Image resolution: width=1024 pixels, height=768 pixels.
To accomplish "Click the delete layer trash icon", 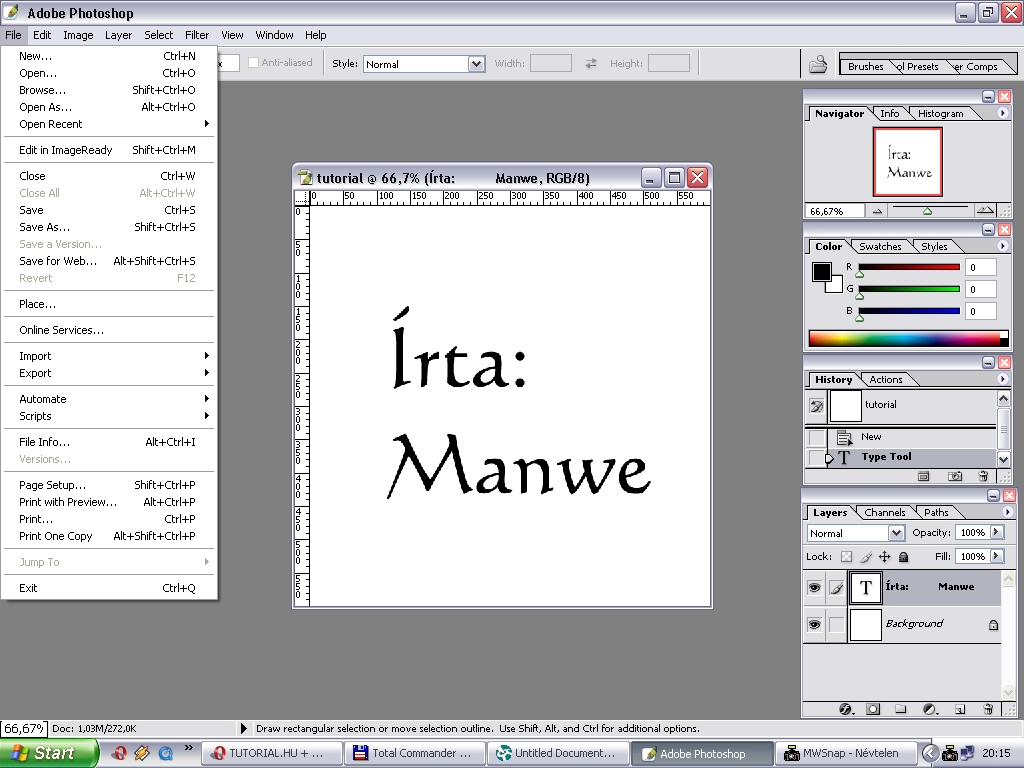I will pos(988,709).
